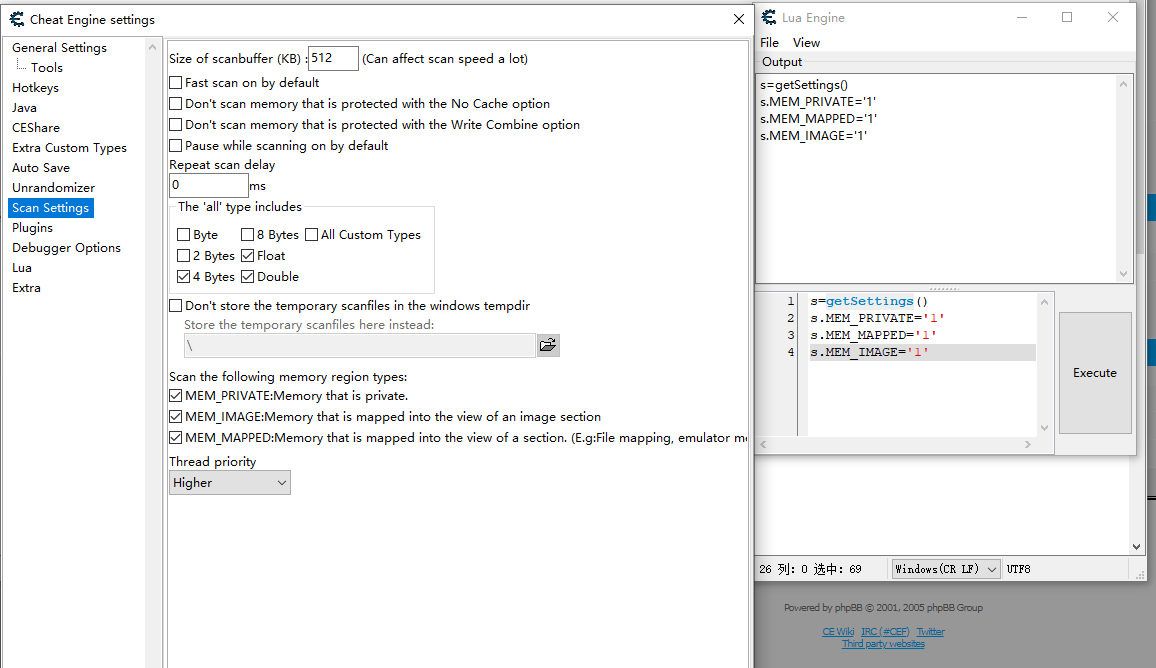Open the View menu in Lua Engine

click(806, 42)
